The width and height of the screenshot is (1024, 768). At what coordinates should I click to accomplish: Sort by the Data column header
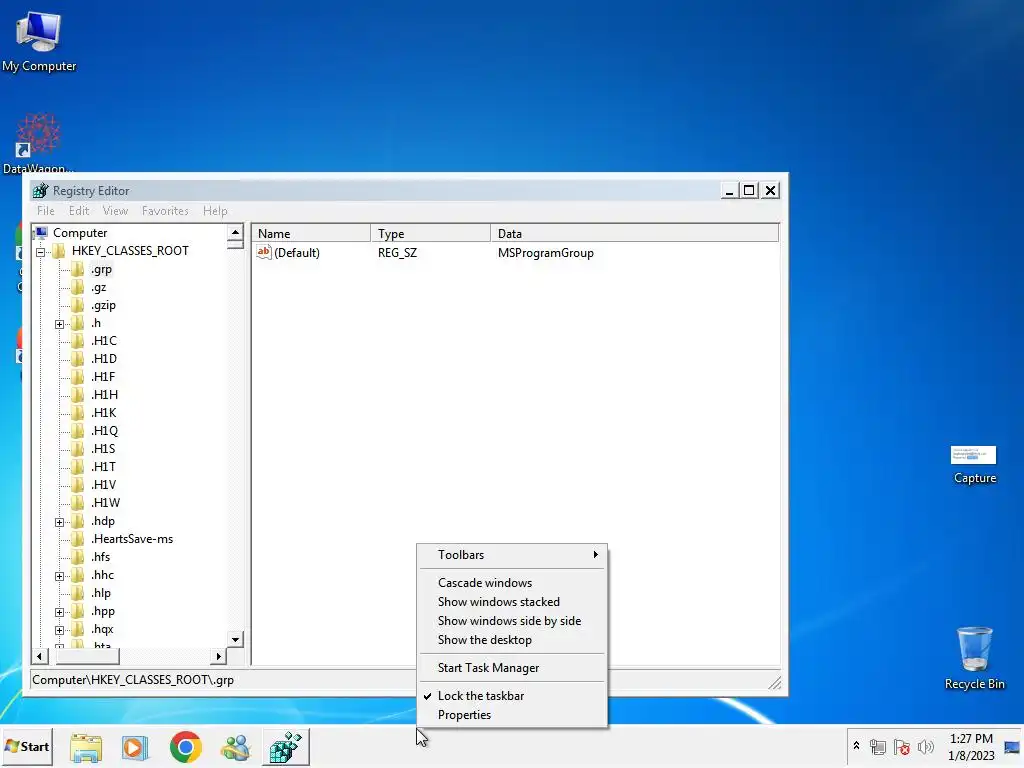tap(635, 233)
